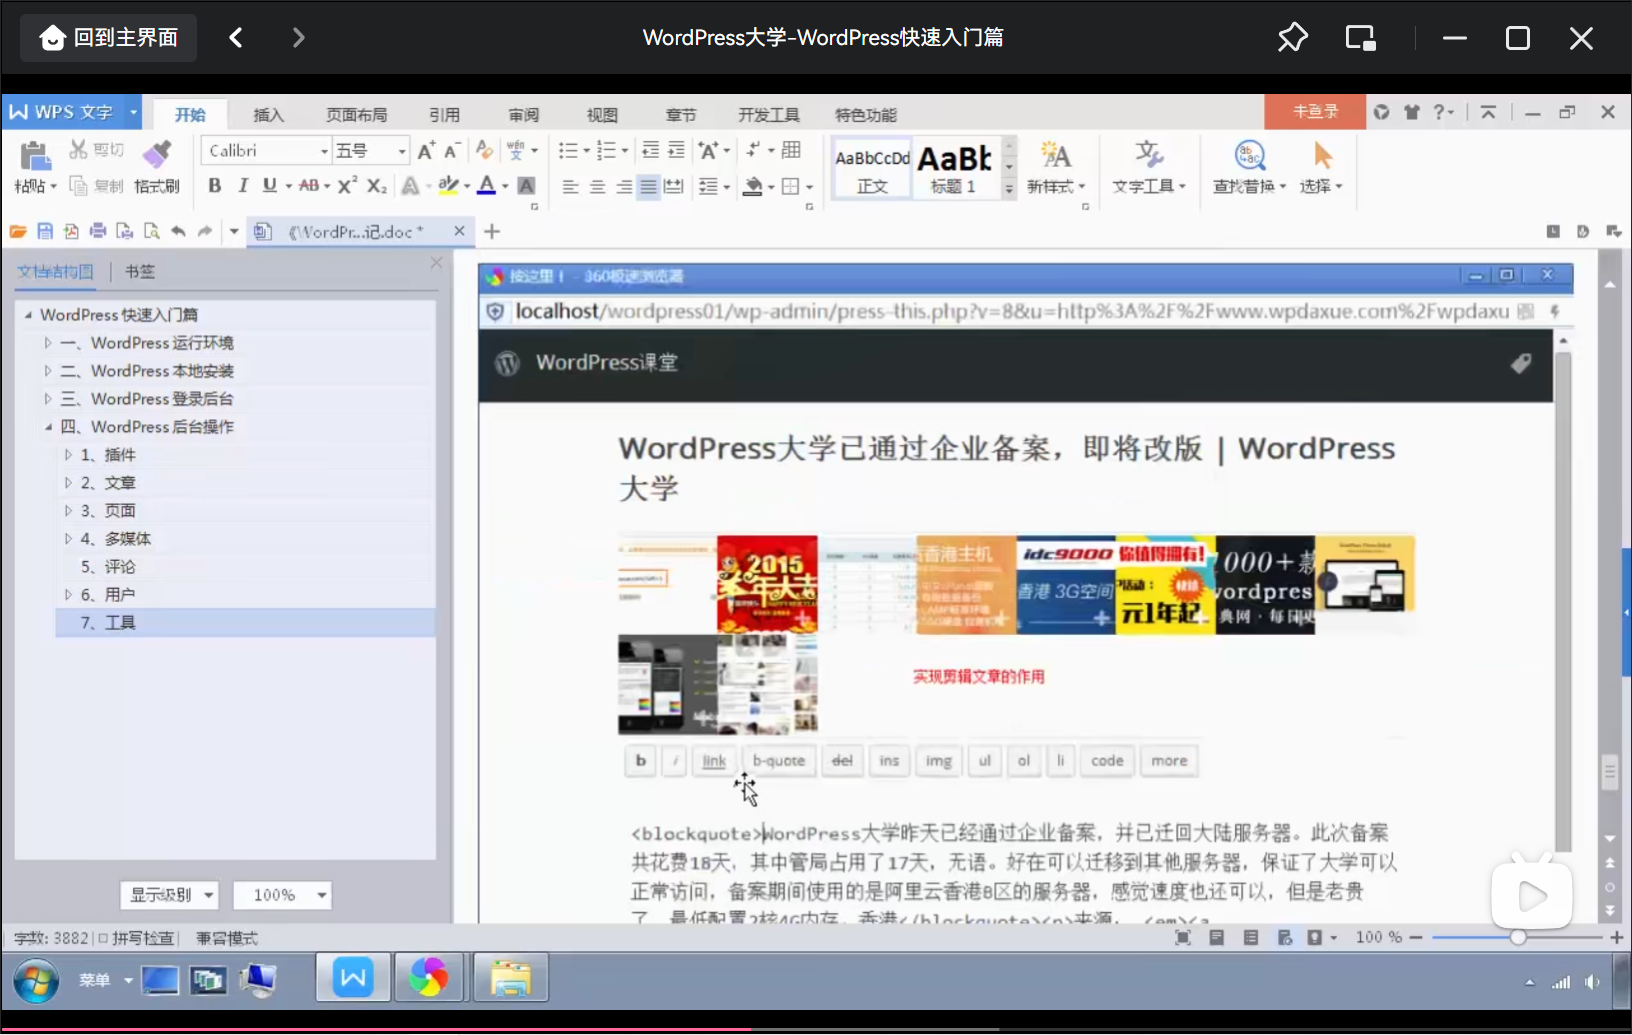
Task: Switch to 书签 sidebar tab
Action: (140, 271)
